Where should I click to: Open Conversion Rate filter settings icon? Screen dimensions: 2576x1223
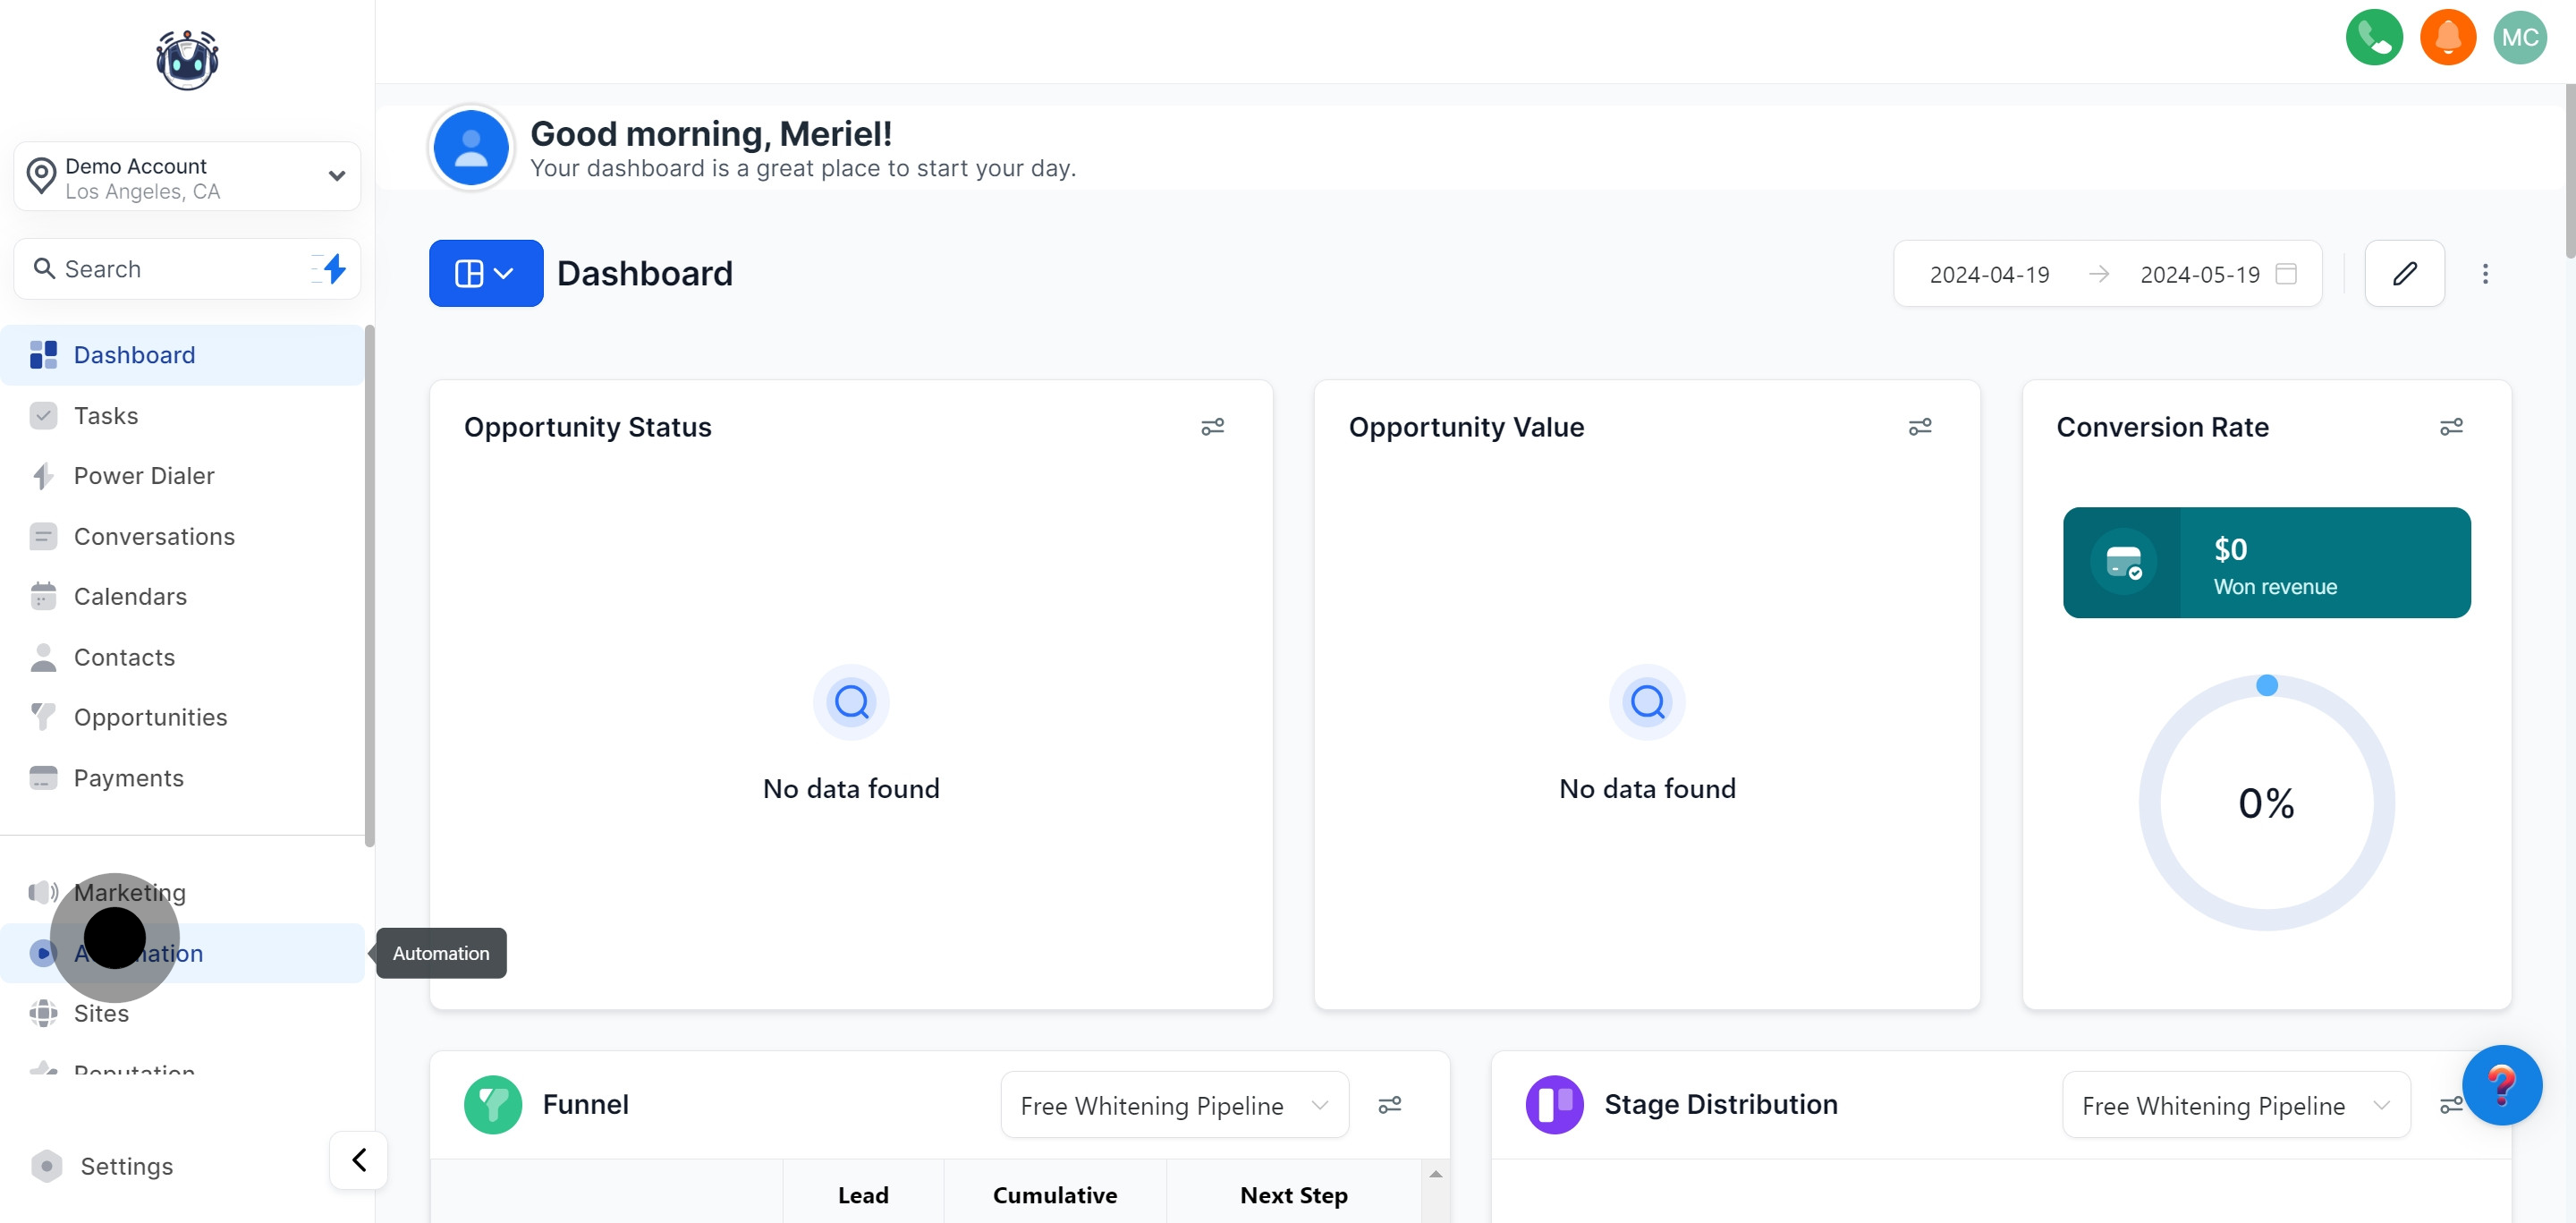[2450, 427]
